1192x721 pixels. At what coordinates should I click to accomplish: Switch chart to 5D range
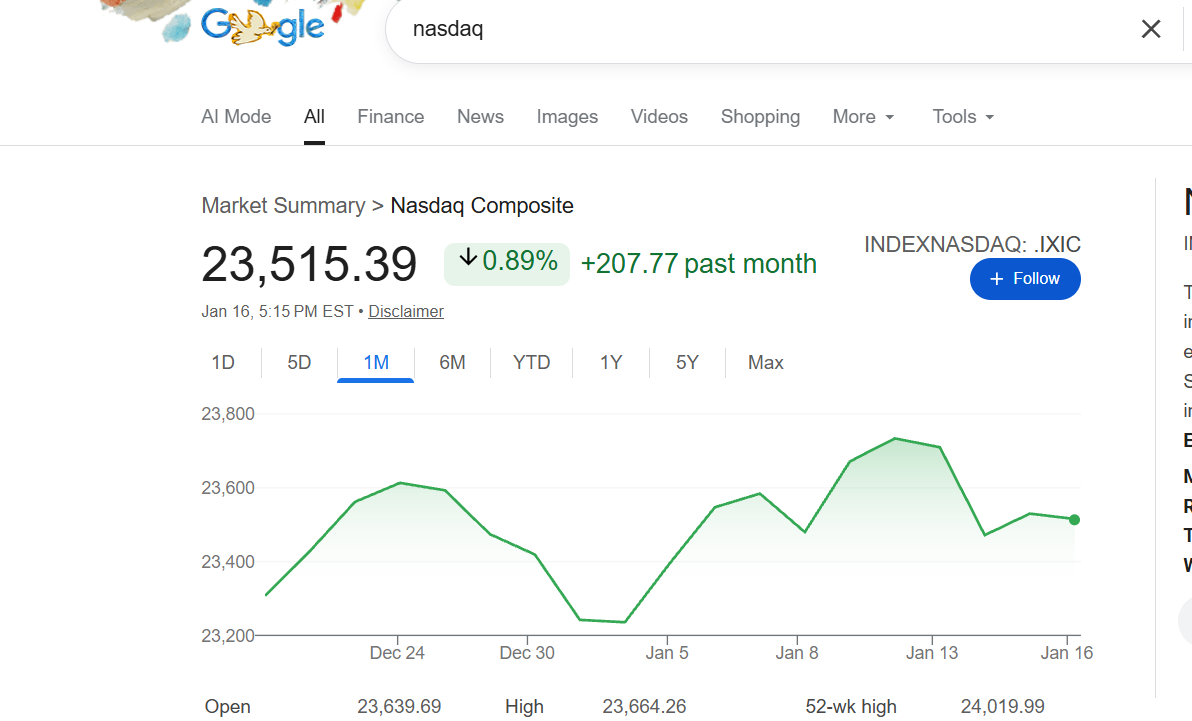point(299,362)
